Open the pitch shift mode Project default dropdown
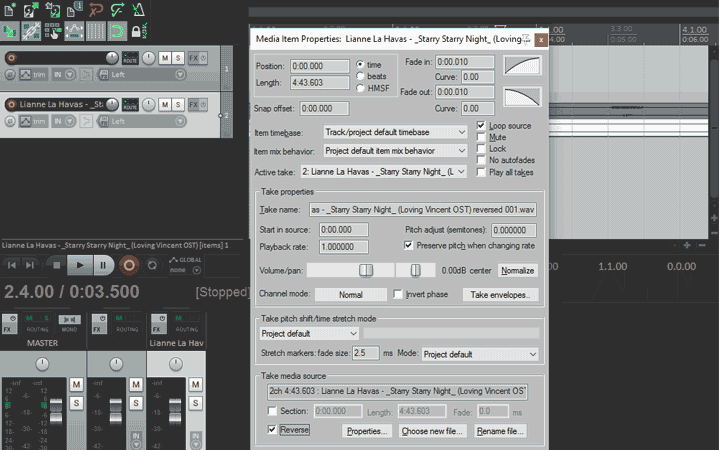Viewport: 720px width, 450px height. click(x=309, y=333)
